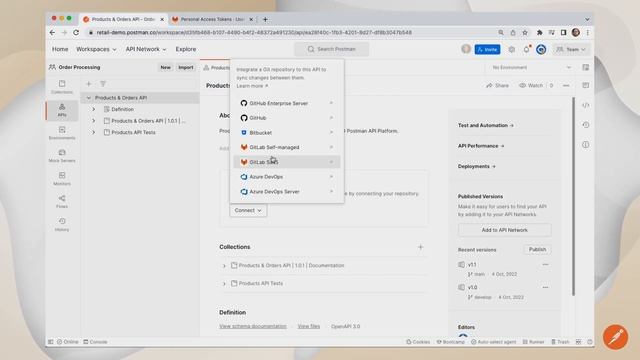Collapse the Products & Orders API tree
The height and width of the screenshot is (360, 640).
[x=89, y=98]
